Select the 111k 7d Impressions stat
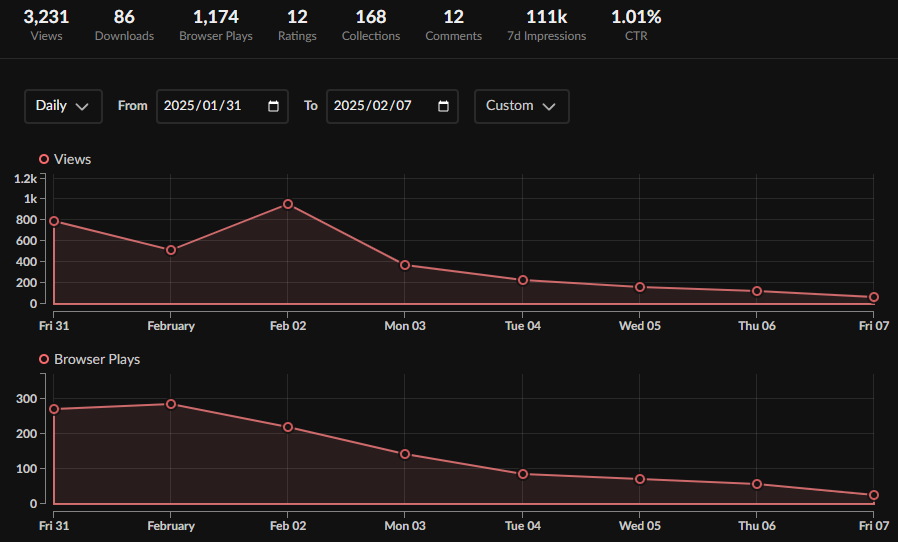 coord(546,25)
